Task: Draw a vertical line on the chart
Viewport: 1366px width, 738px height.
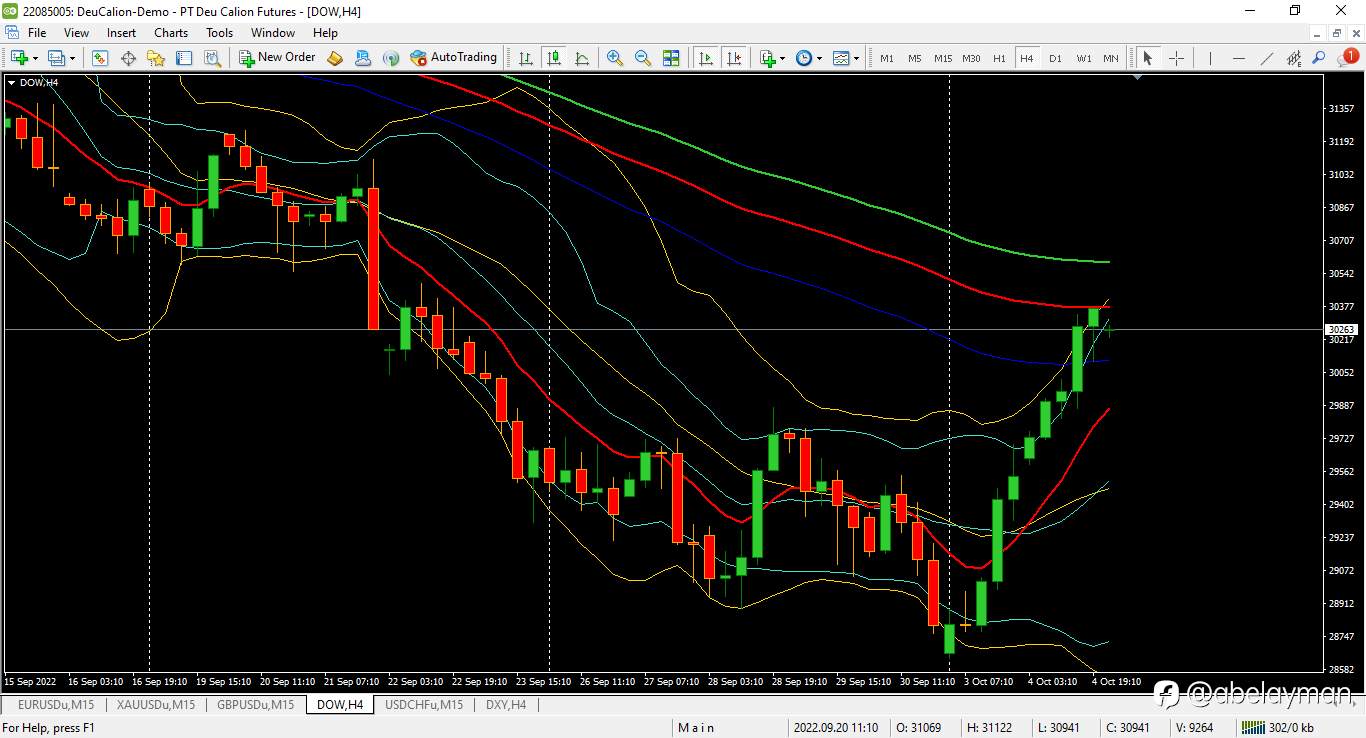Action: pos(1210,58)
